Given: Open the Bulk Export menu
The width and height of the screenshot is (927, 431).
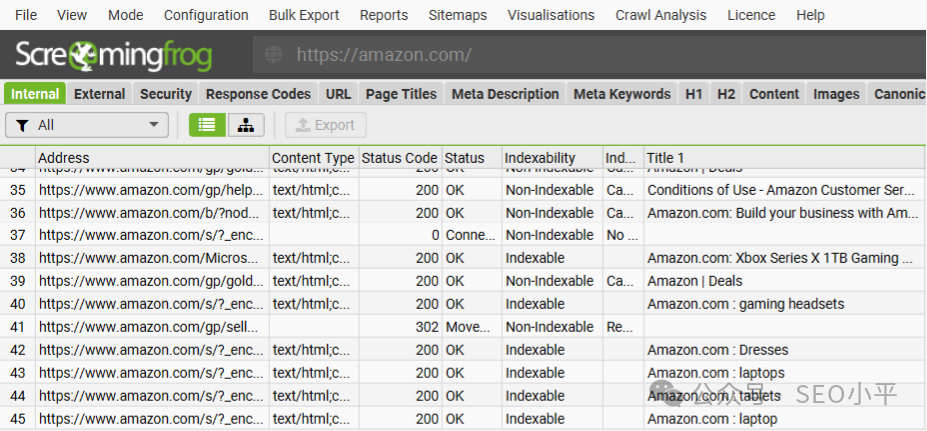Looking at the screenshot, I should pos(304,15).
